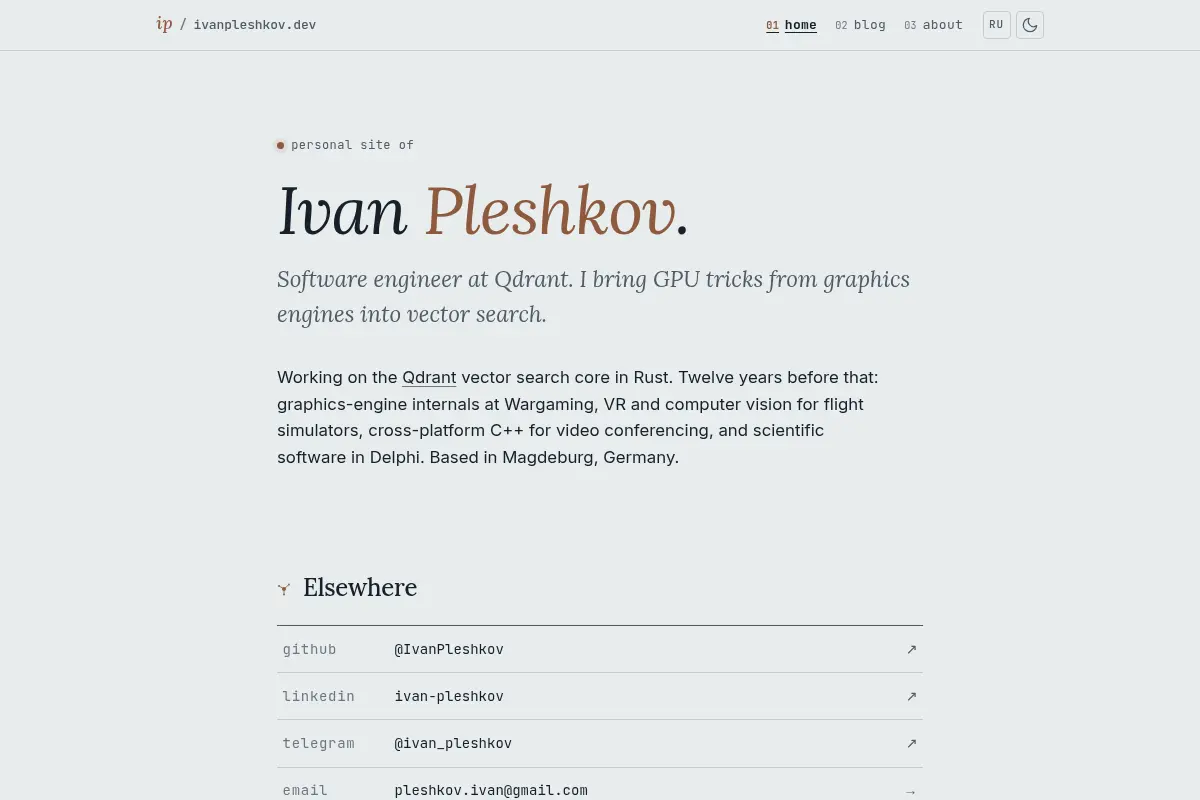The height and width of the screenshot is (800, 1200).
Task: Open the @IvanPleshkov github link
Action: pyautogui.click(x=449, y=649)
